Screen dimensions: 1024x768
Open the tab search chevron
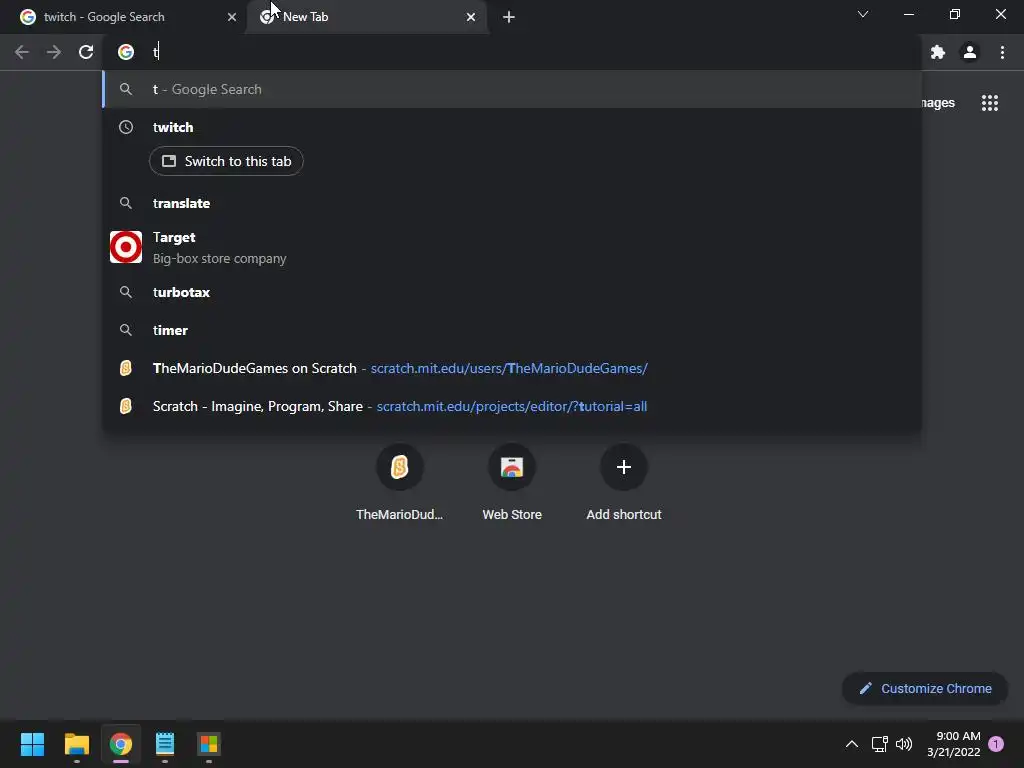click(863, 14)
